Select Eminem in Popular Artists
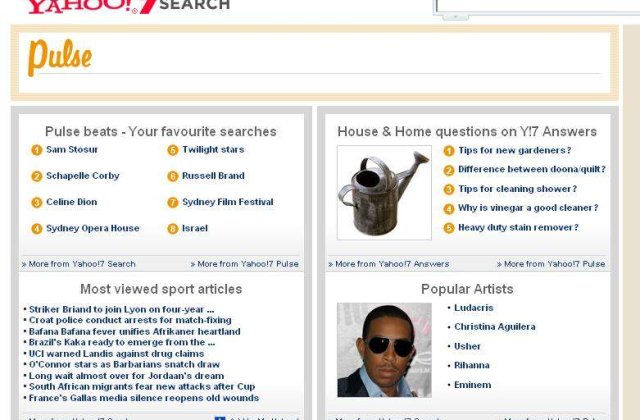 coord(472,384)
